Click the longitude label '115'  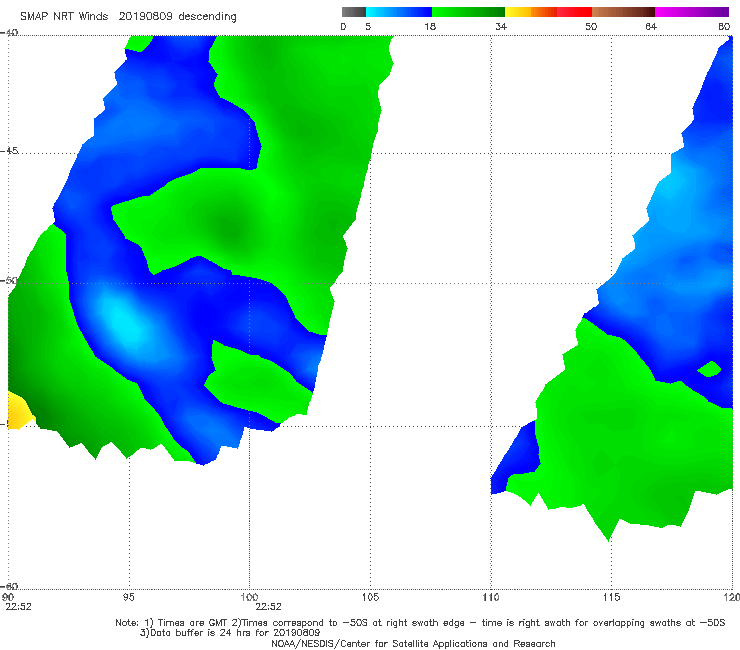coord(612,597)
